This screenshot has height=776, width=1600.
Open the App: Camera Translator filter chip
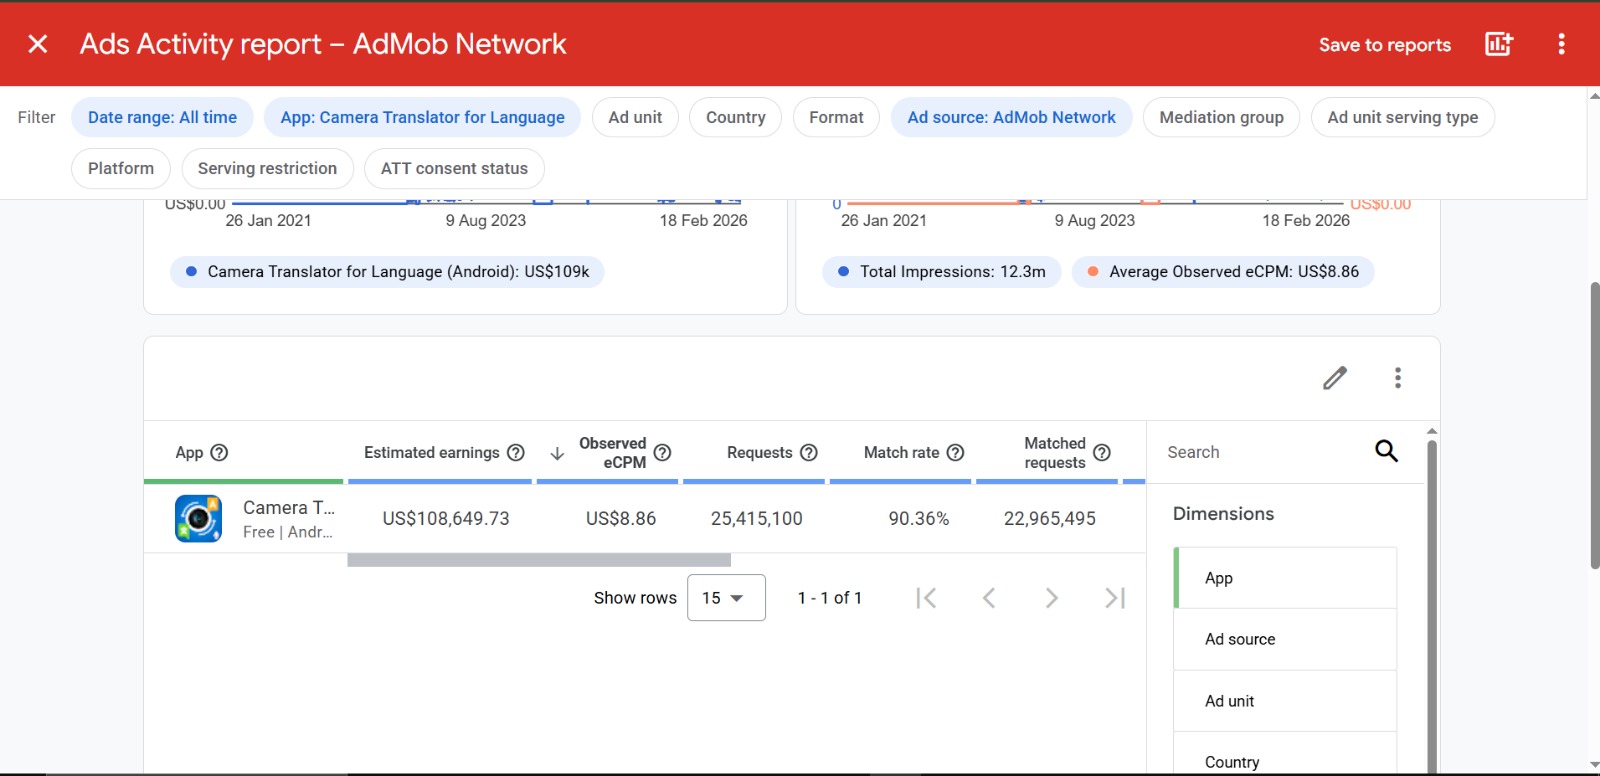point(422,117)
